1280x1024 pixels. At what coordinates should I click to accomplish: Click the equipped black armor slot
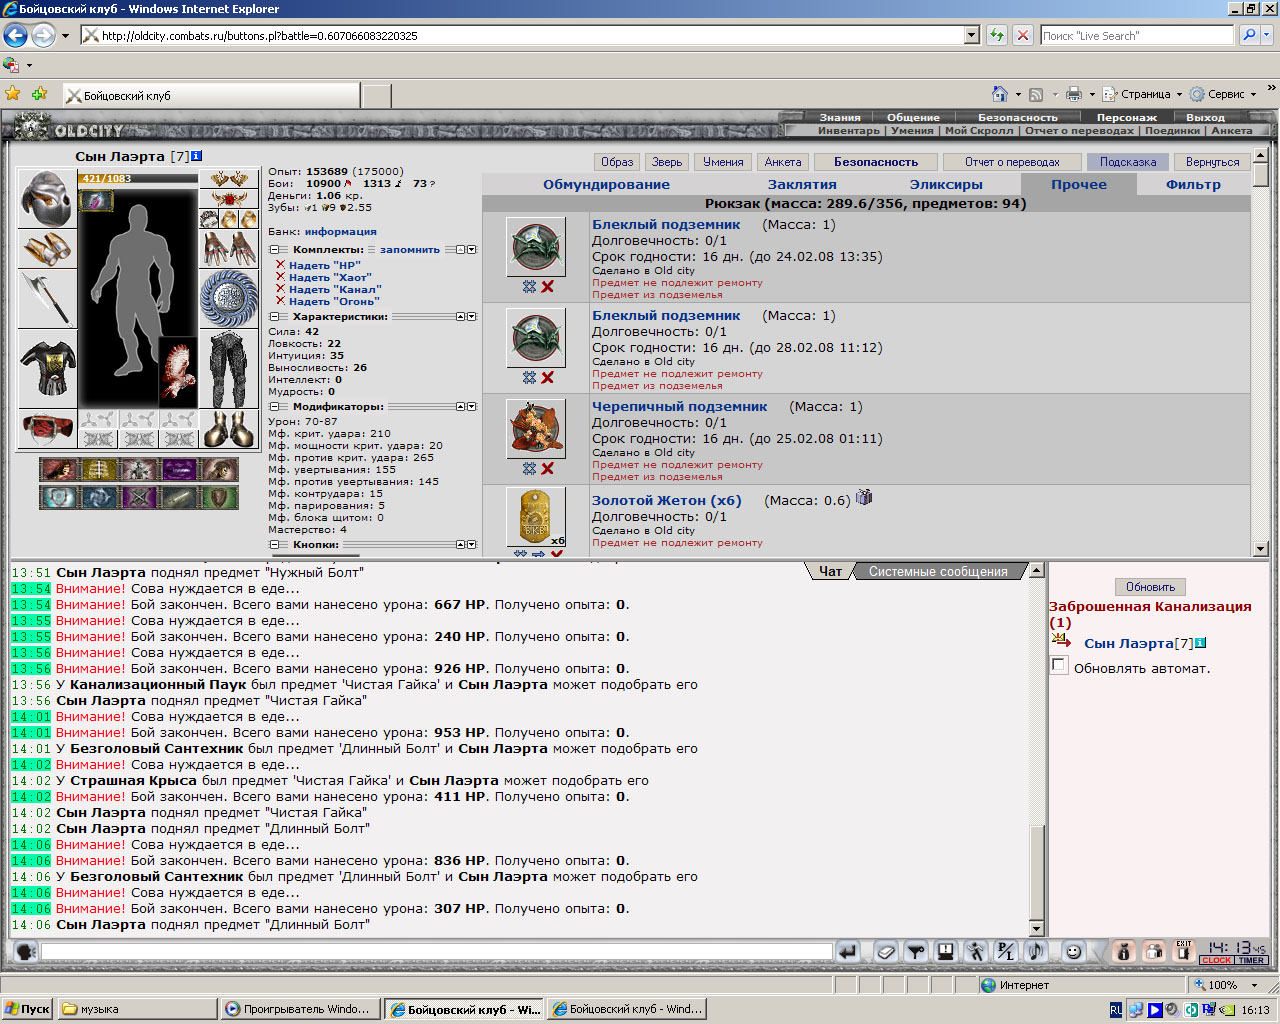point(47,370)
